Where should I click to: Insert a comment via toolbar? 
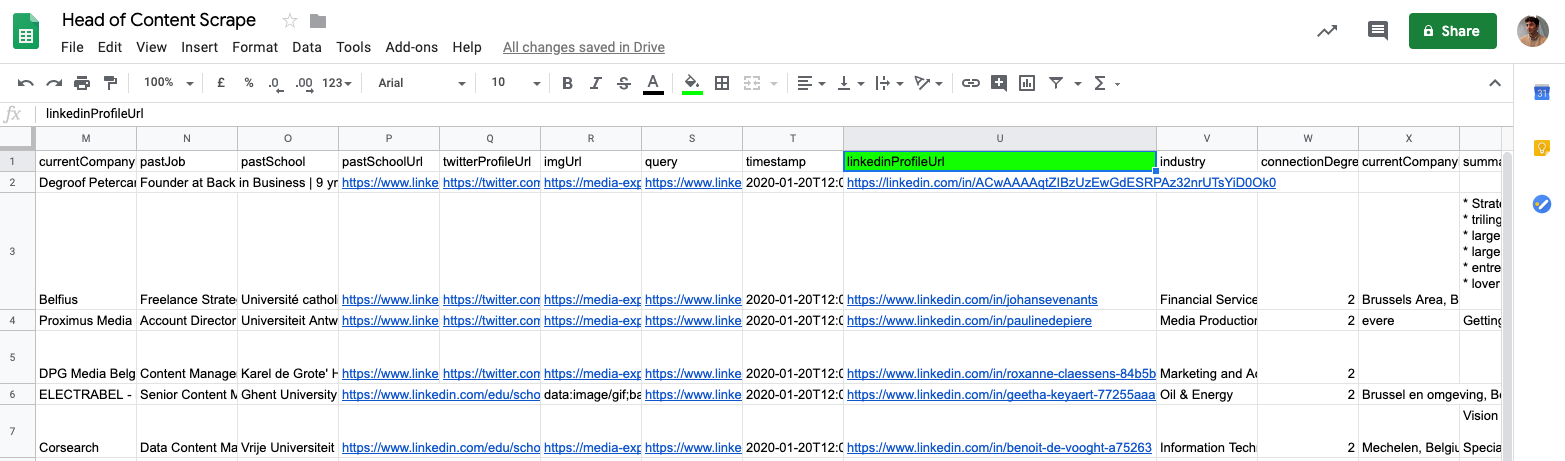998,83
